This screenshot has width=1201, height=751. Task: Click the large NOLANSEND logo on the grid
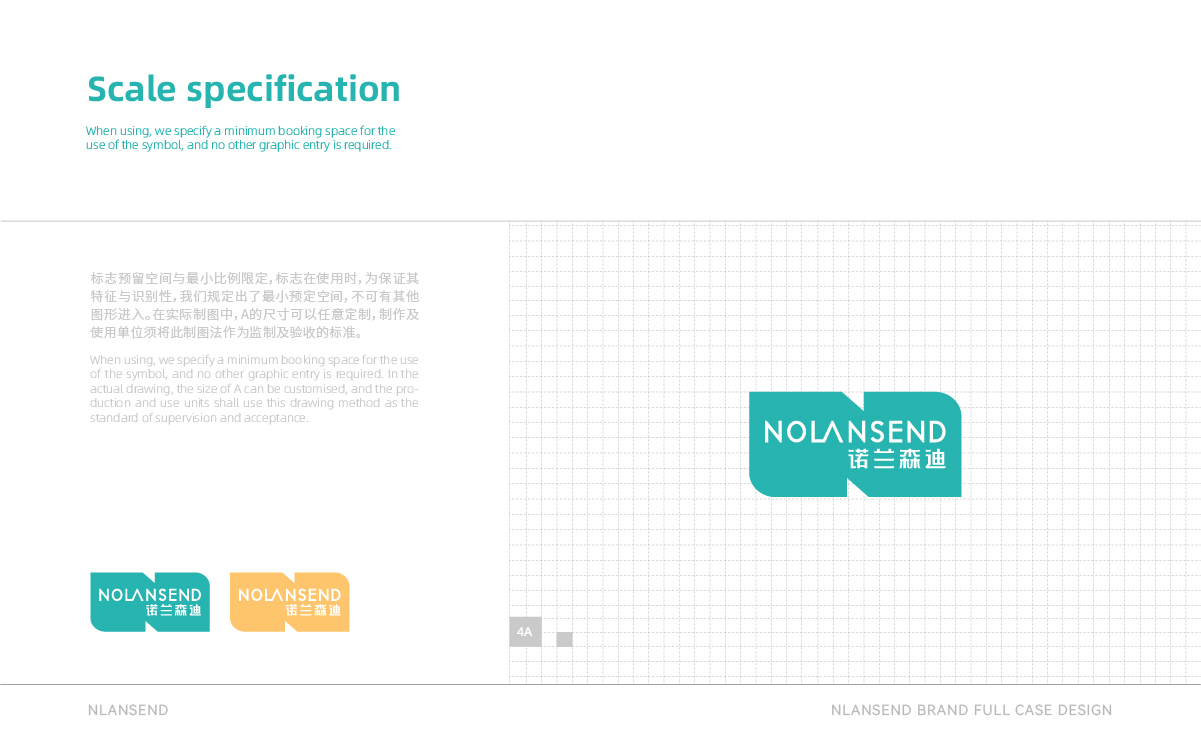click(855, 444)
